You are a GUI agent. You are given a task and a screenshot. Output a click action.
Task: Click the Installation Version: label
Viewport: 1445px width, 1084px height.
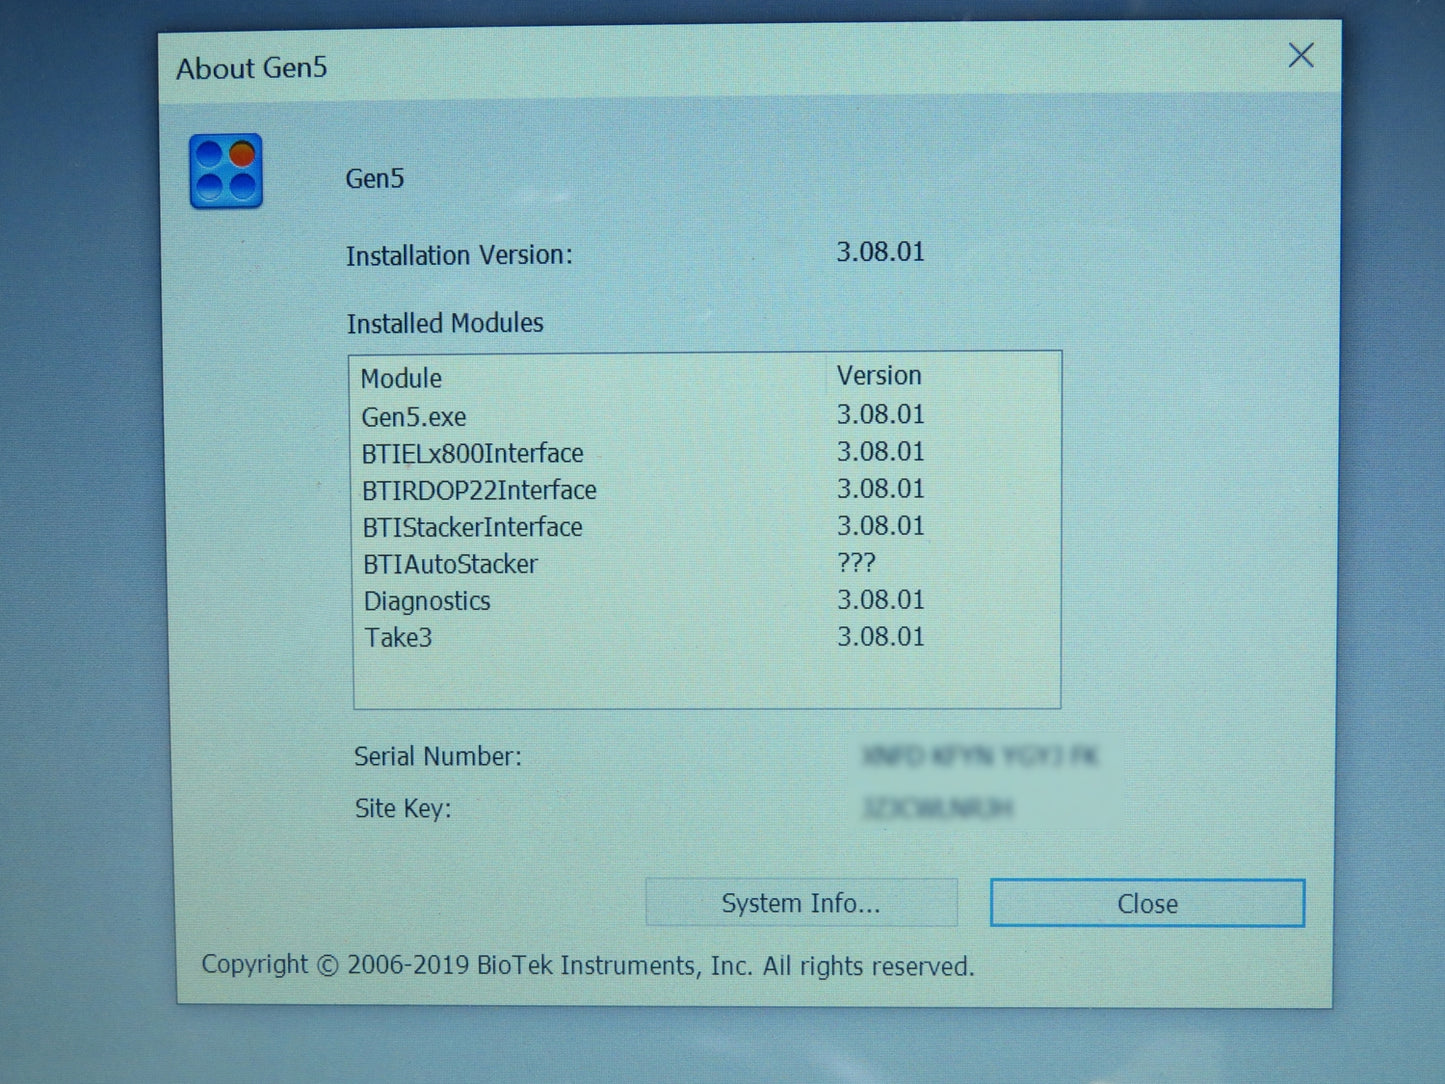[459, 256]
